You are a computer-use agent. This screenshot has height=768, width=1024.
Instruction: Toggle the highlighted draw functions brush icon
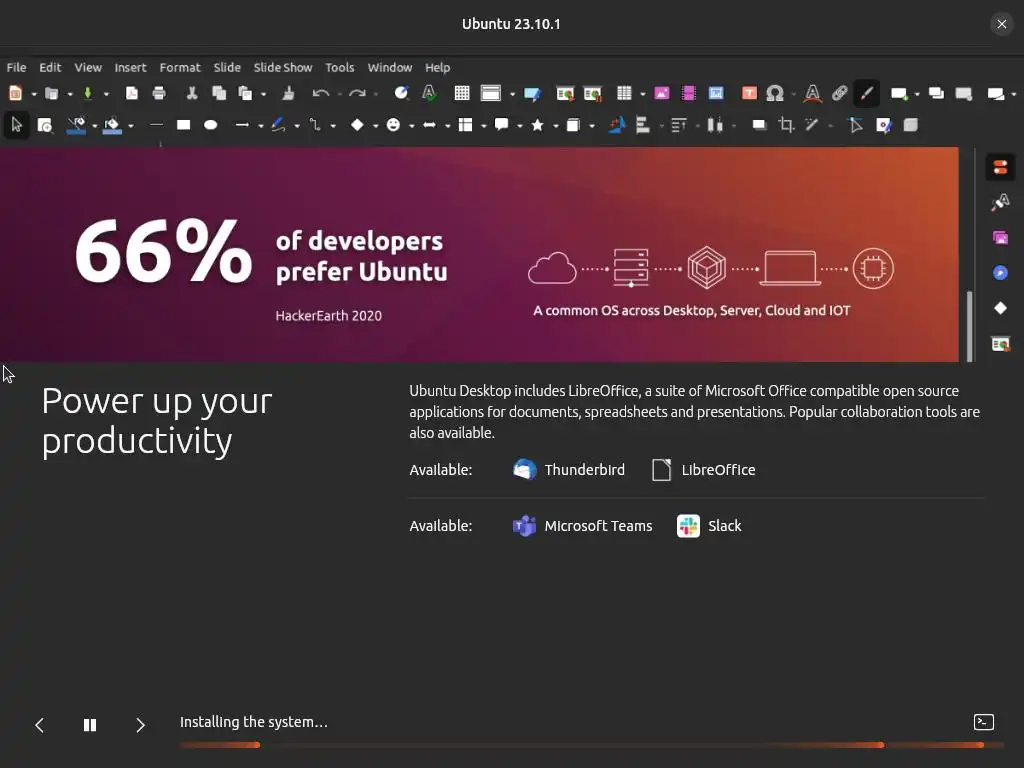click(x=867, y=93)
